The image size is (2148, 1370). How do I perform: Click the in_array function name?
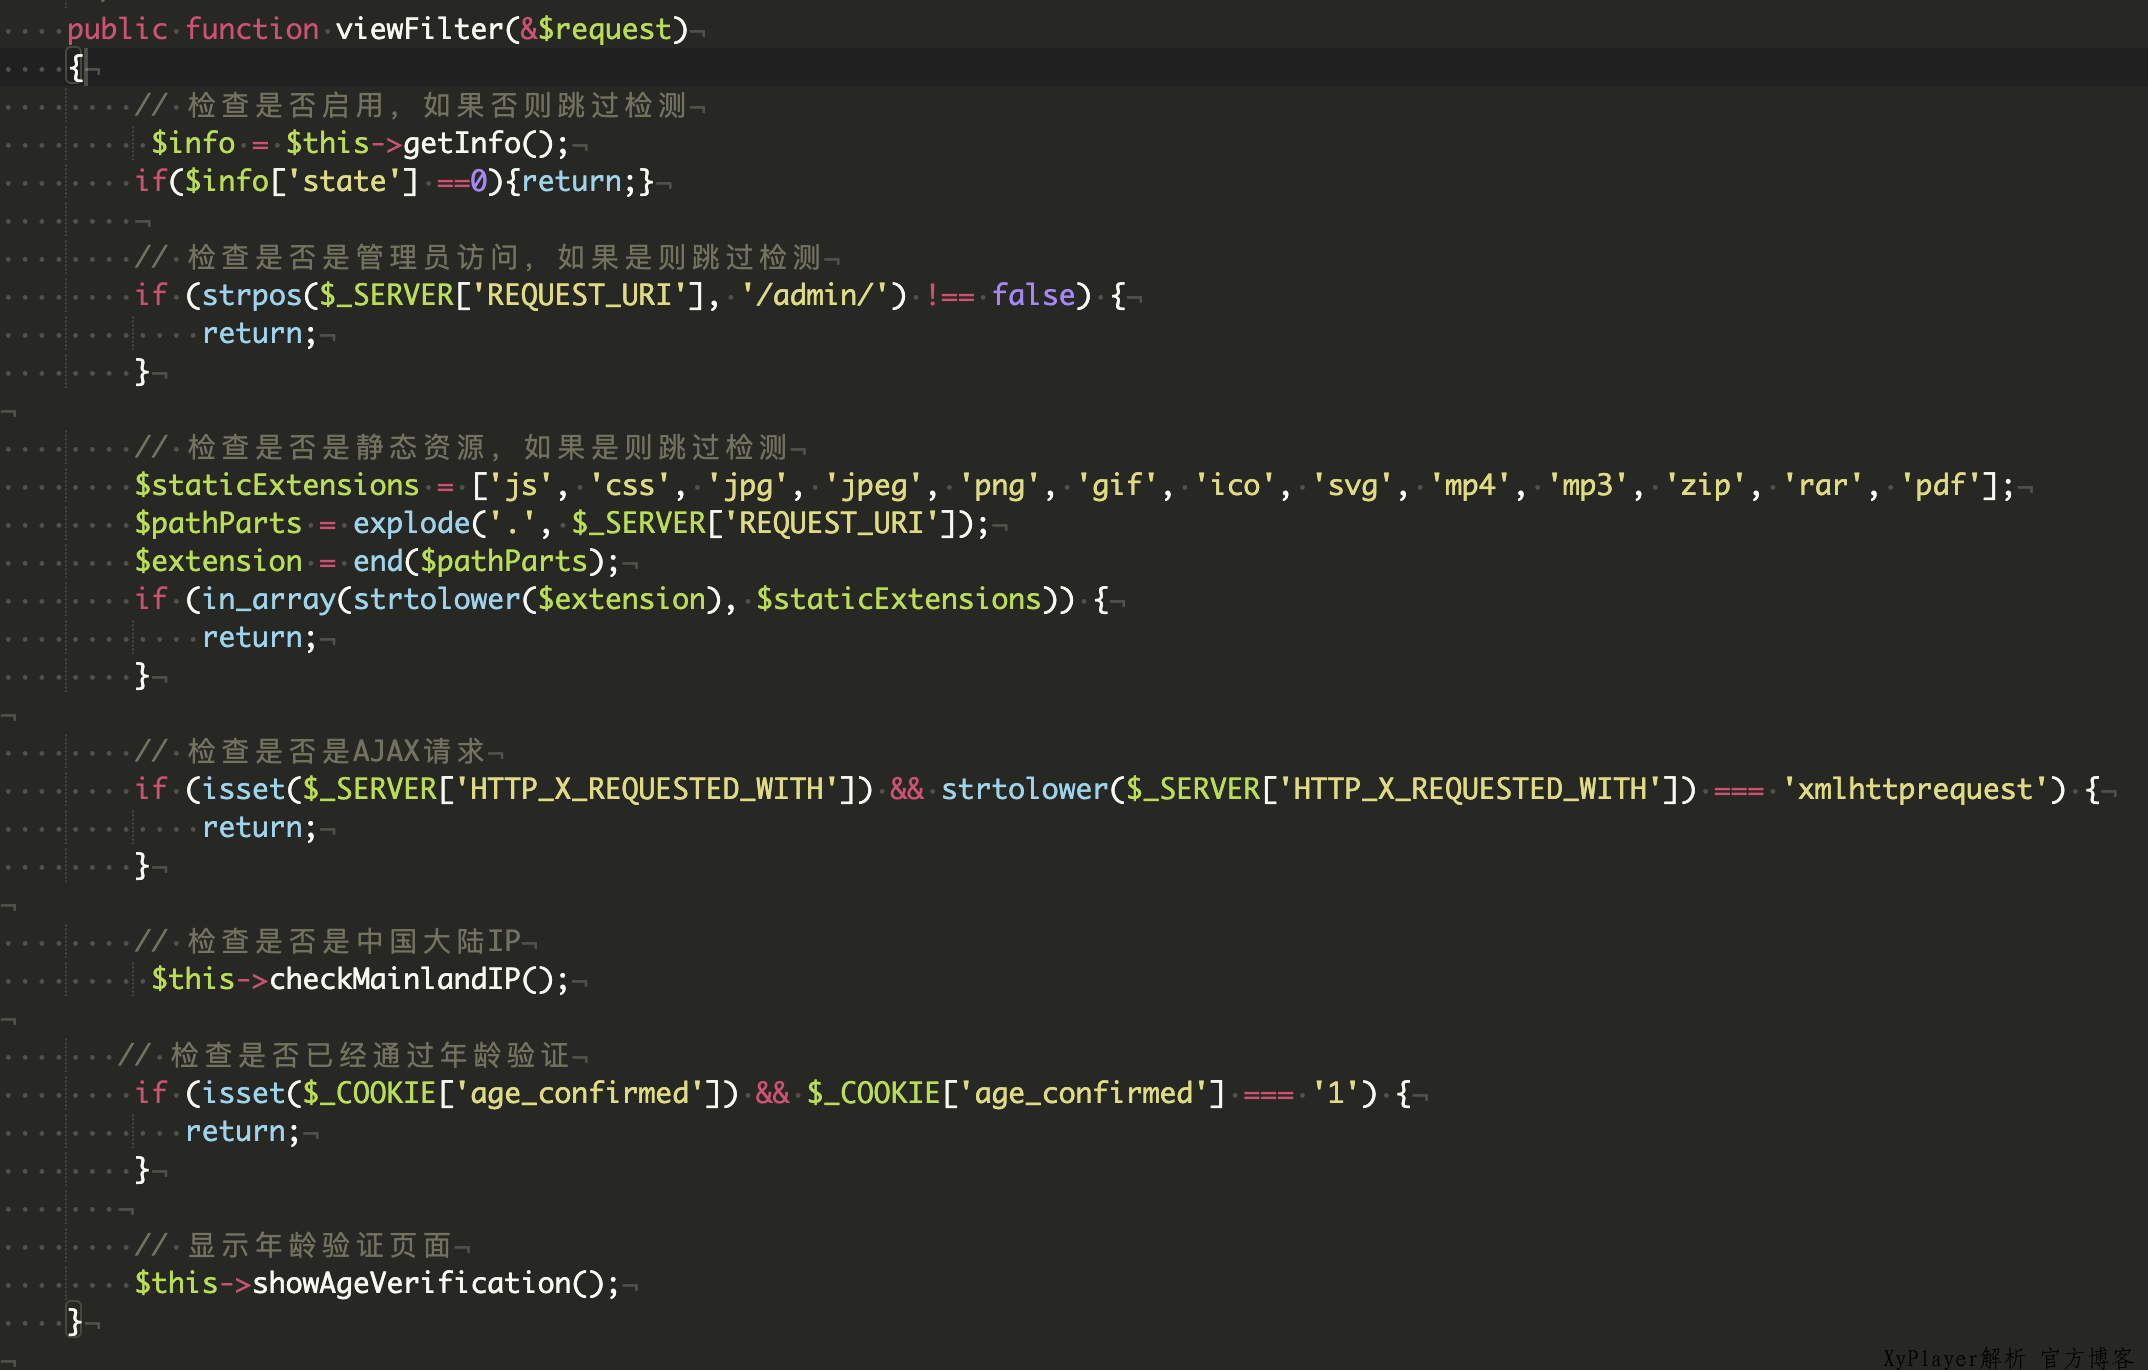(268, 599)
